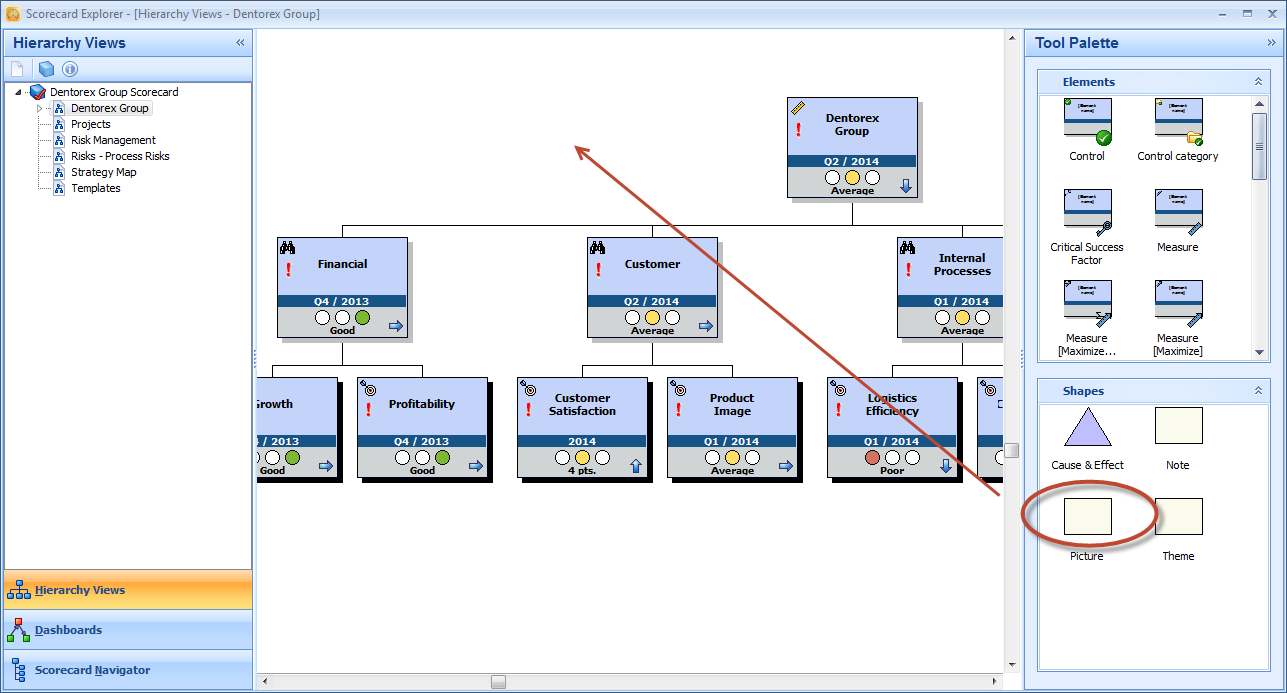Select the Control element icon

coord(1087,122)
